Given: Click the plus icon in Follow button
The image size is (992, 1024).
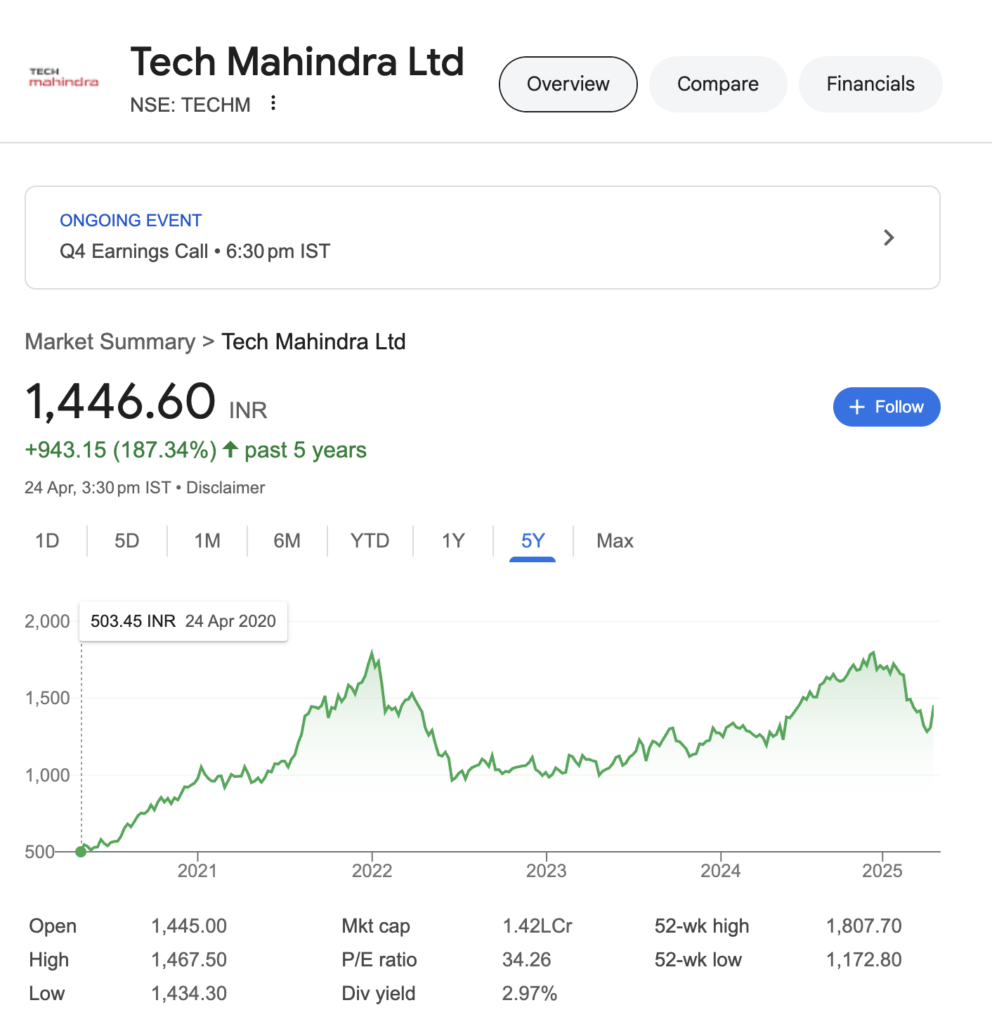Looking at the screenshot, I should tap(856, 407).
